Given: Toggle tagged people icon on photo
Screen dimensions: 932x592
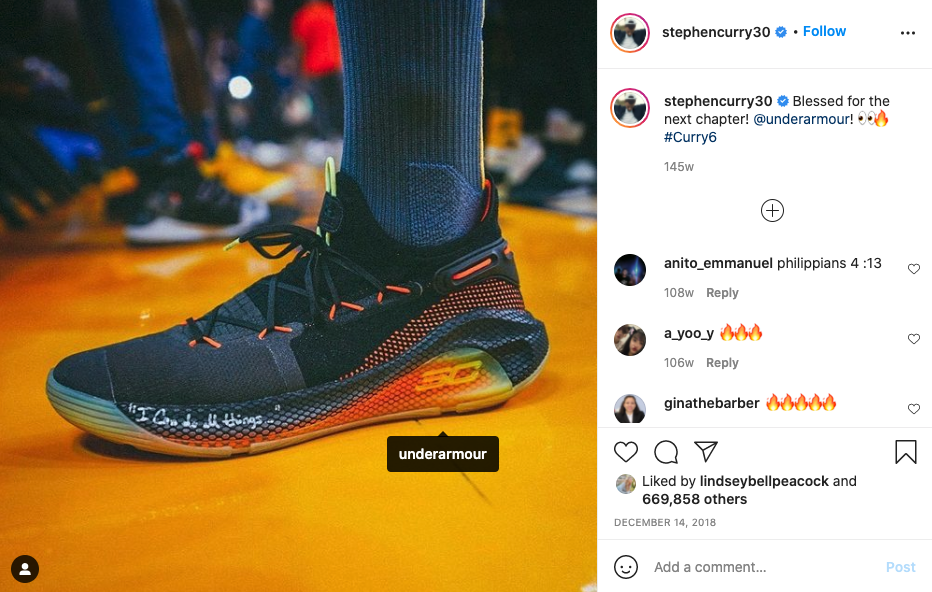Looking at the screenshot, I should click(25, 569).
